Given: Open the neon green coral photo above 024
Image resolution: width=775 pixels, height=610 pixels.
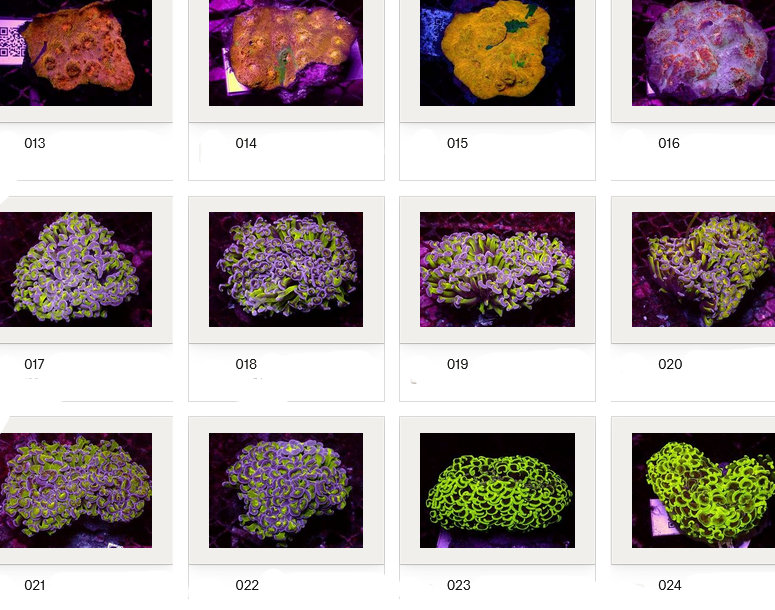Looking at the screenshot, I should [703, 490].
